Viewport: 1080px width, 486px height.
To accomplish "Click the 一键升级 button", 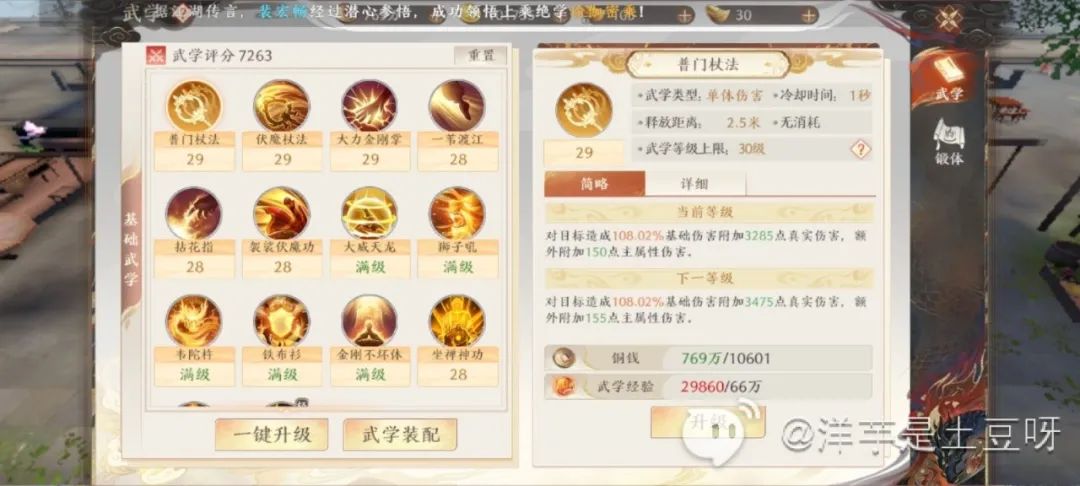I will [x=271, y=434].
